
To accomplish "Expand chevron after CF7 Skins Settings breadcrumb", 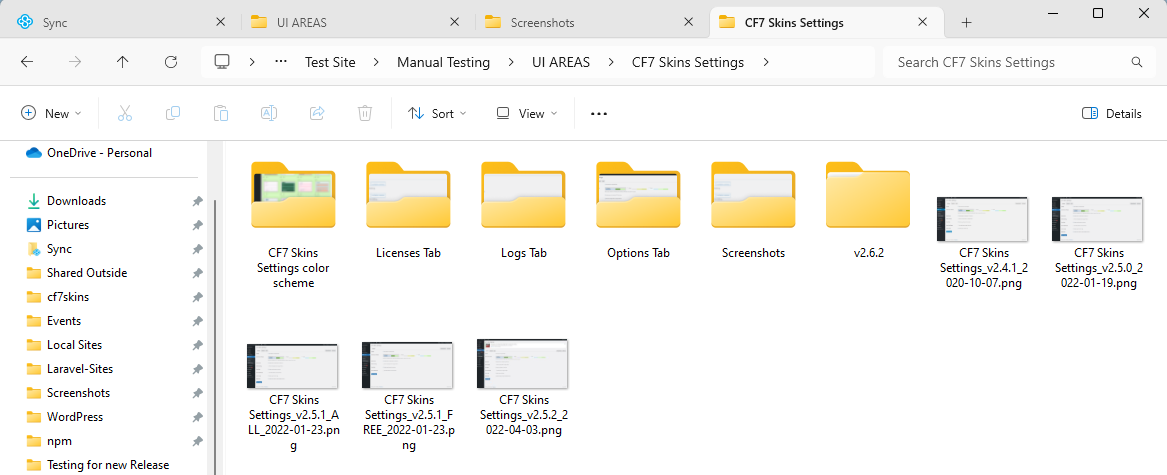I will [766, 62].
